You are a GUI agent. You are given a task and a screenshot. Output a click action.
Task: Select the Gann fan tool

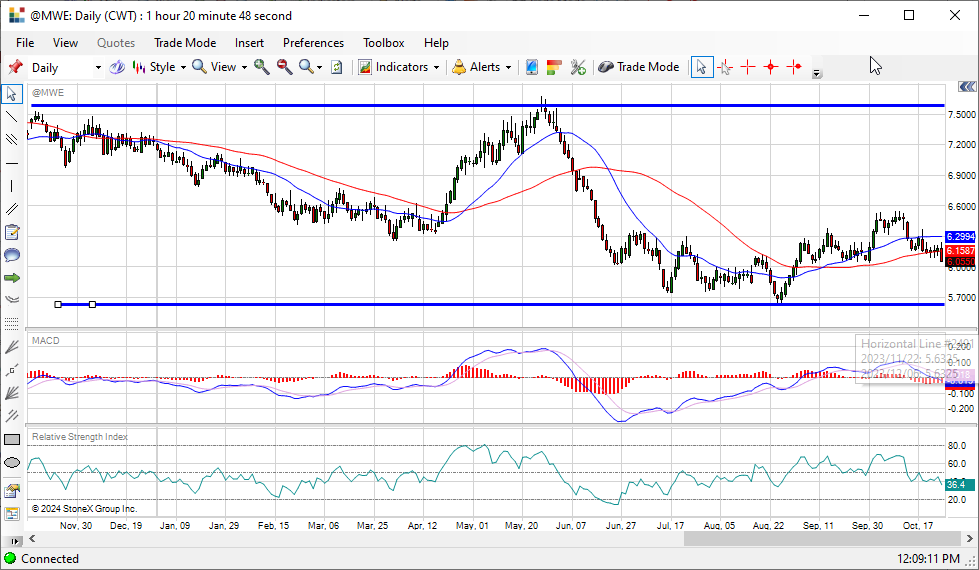[x=11, y=393]
